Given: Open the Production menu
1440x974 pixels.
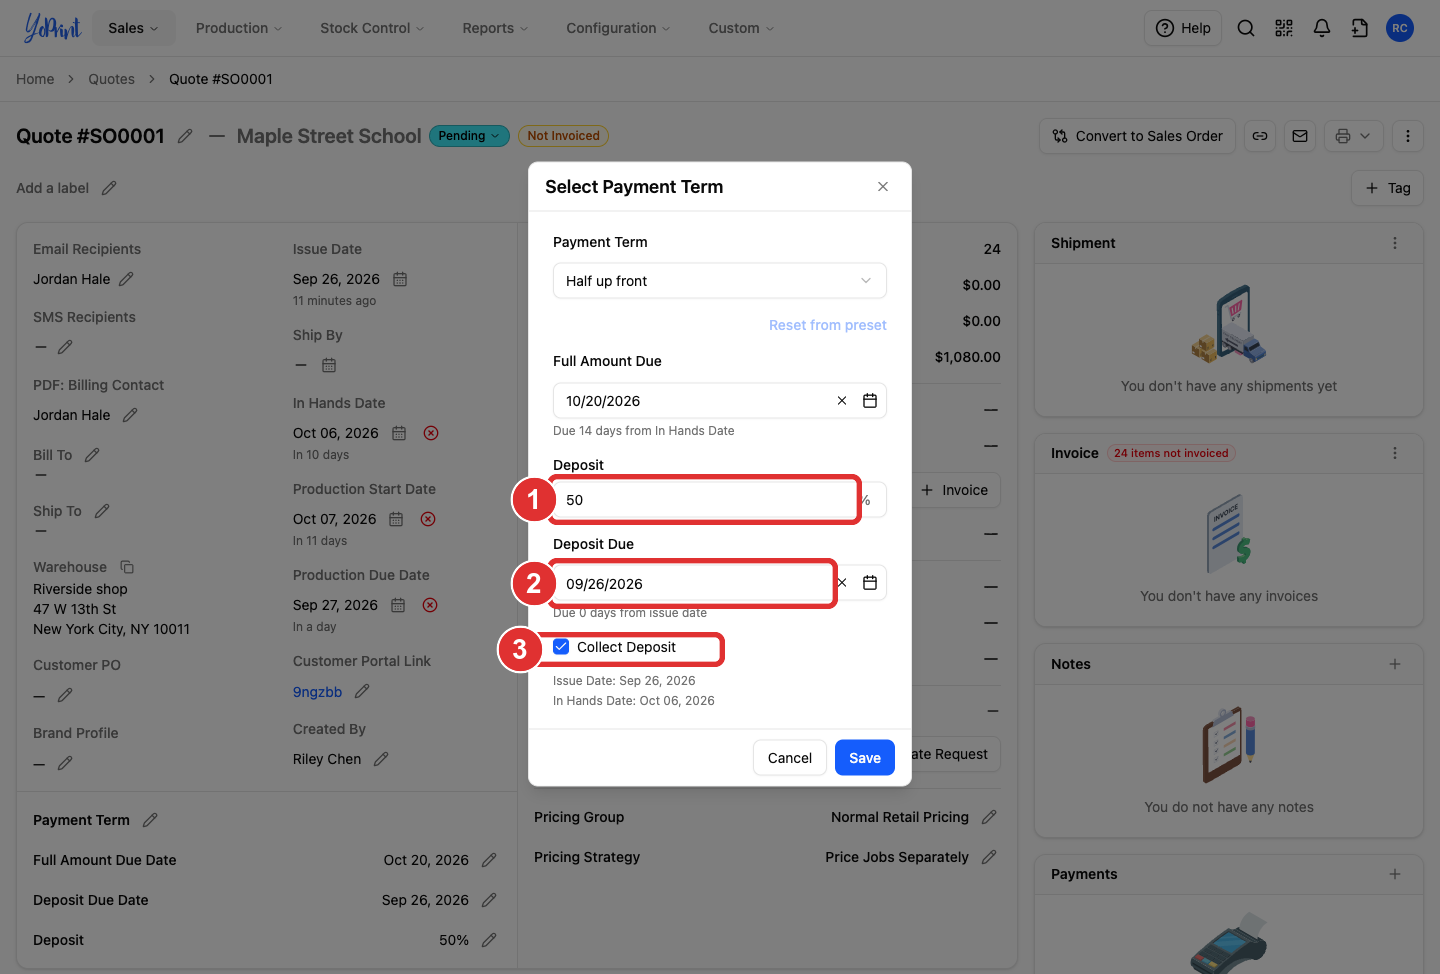Looking at the screenshot, I should click(239, 28).
